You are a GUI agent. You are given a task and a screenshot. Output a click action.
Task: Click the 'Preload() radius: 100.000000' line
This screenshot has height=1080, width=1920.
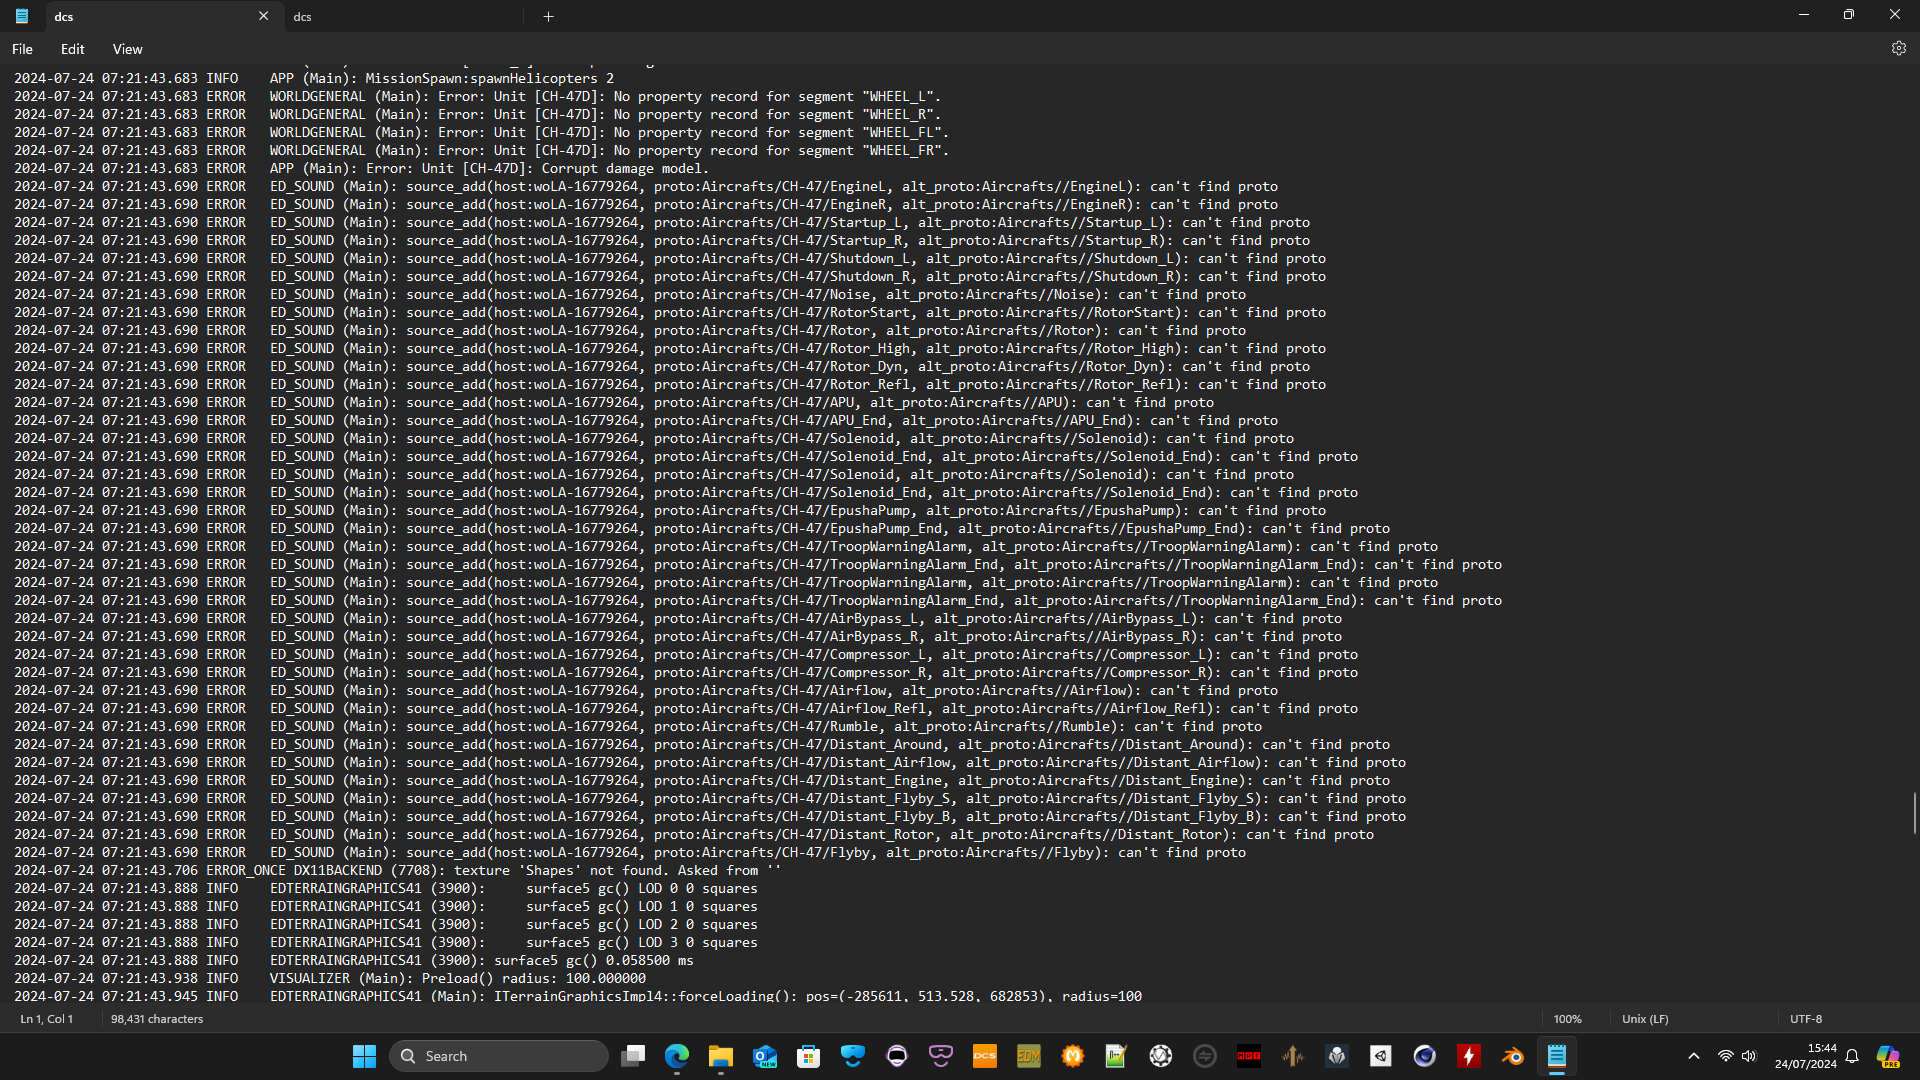tap(330, 978)
